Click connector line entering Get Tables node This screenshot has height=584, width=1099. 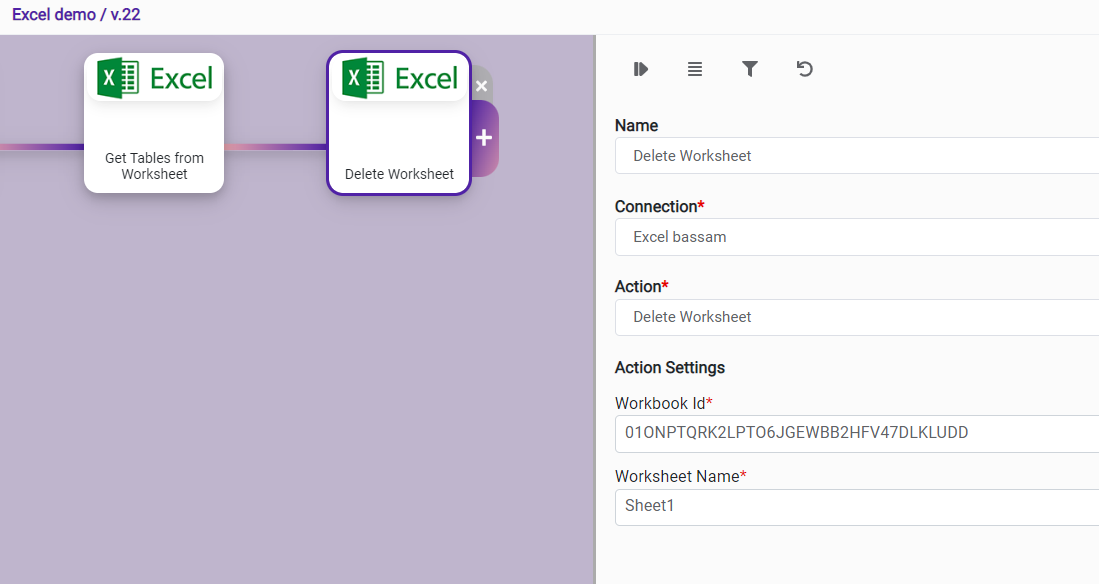42,147
